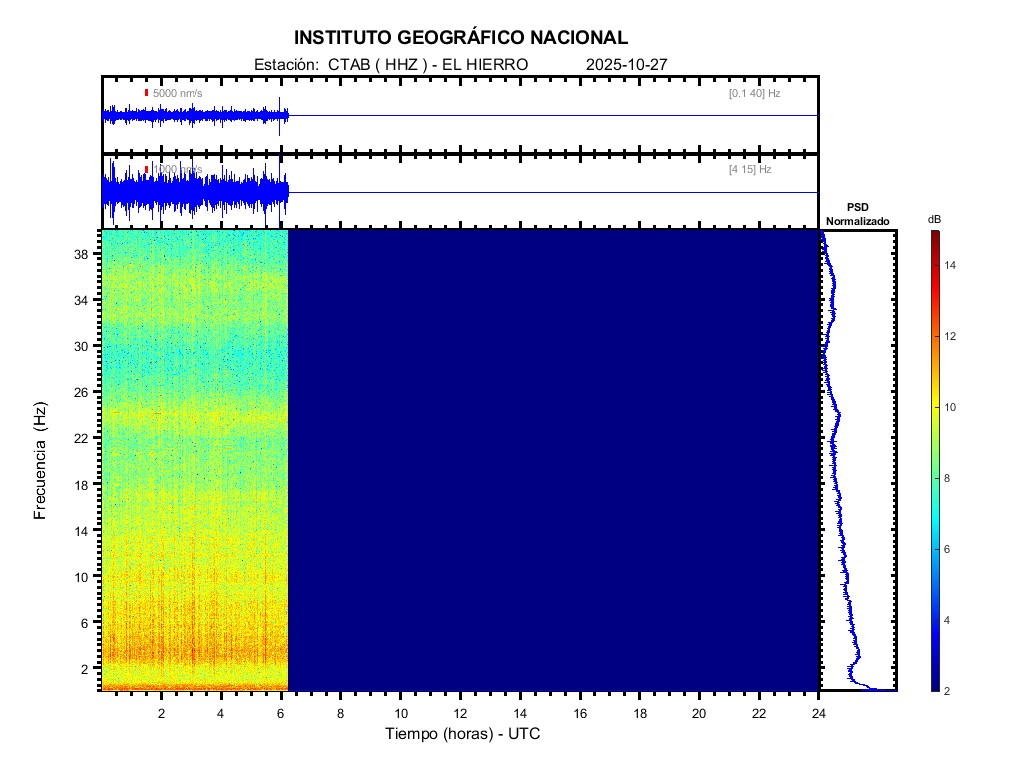Viewport: 1024px width, 768px height.
Task: Click the dB unit label above the colorbar
Action: [x=934, y=219]
